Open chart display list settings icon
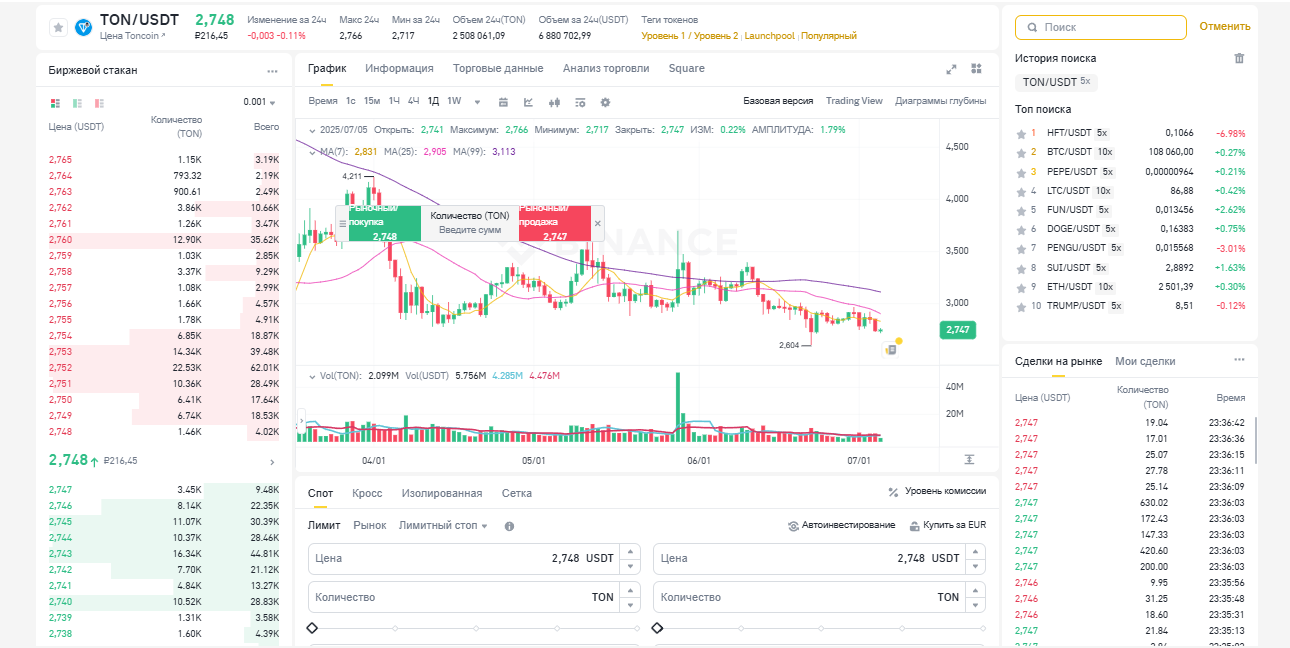Screen dimensions: 1290x648 pyautogui.click(x=579, y=102)
